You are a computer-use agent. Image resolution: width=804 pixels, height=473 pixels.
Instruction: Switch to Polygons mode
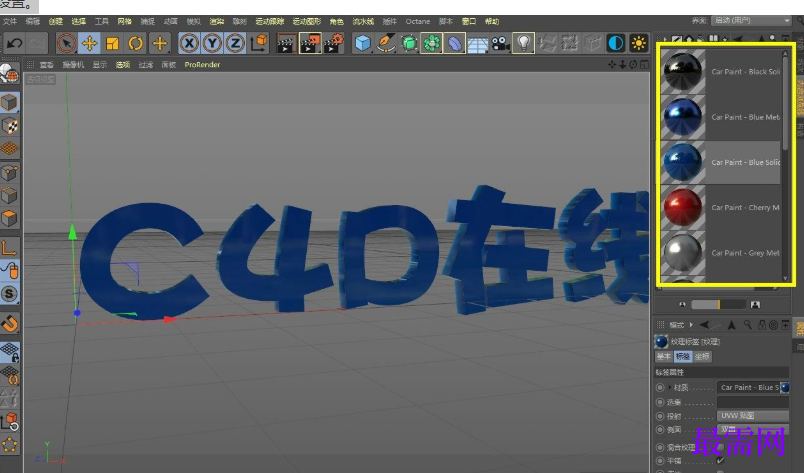10,219
